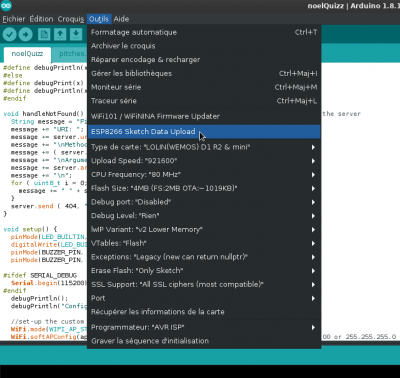Switch to the noelQuizz tab
This screenshot has width=400, height=378.
click(x=27, y=54)
